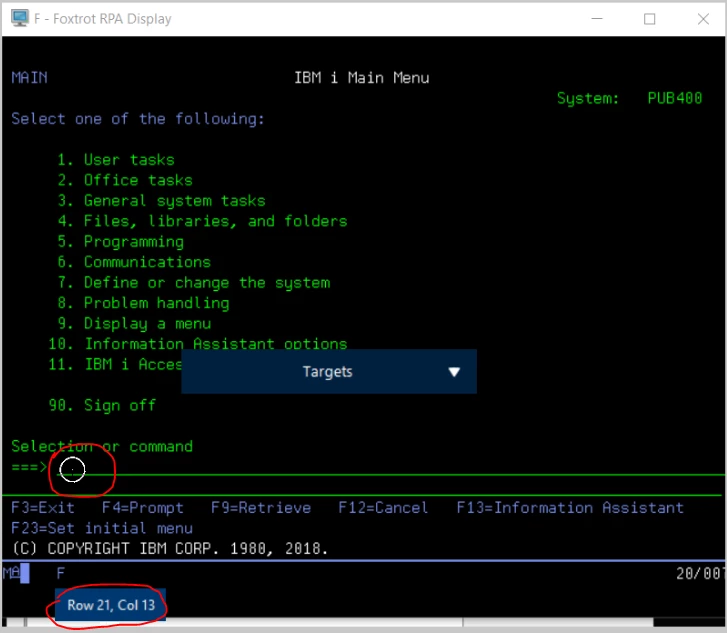Select option 11. IBM i Access
The width and height of the screenshot is (727, 633).
(x=115, y=364)
